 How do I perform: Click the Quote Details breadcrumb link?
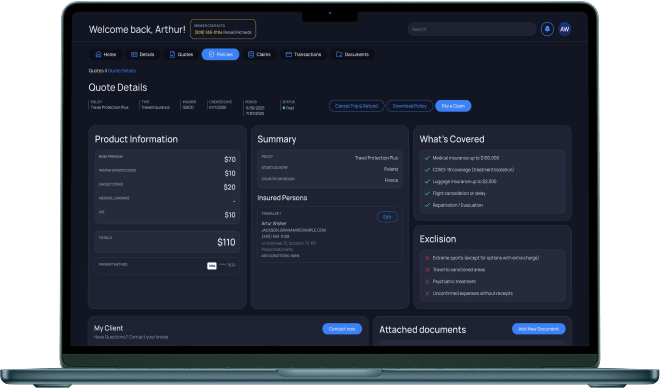122,71
